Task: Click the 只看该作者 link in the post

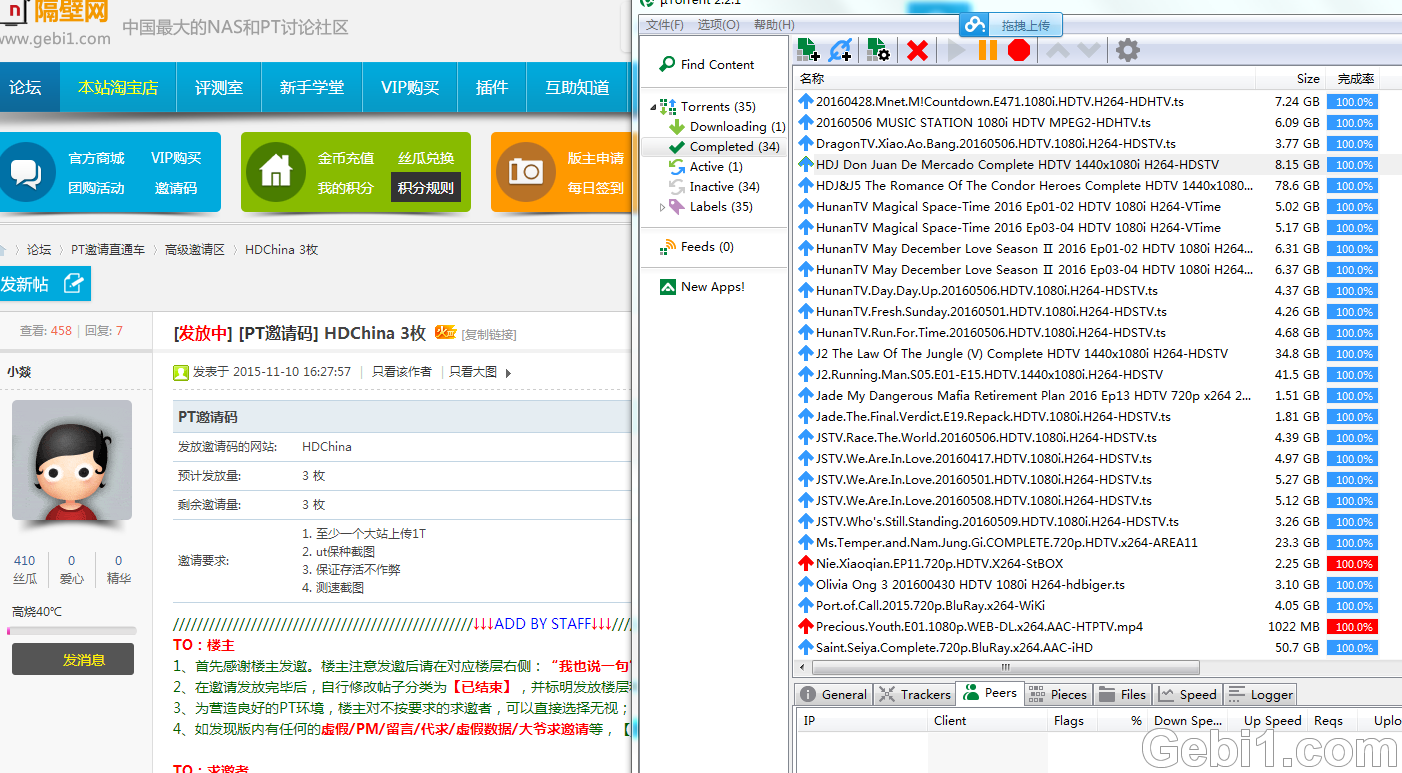Action: coord(402,372)
